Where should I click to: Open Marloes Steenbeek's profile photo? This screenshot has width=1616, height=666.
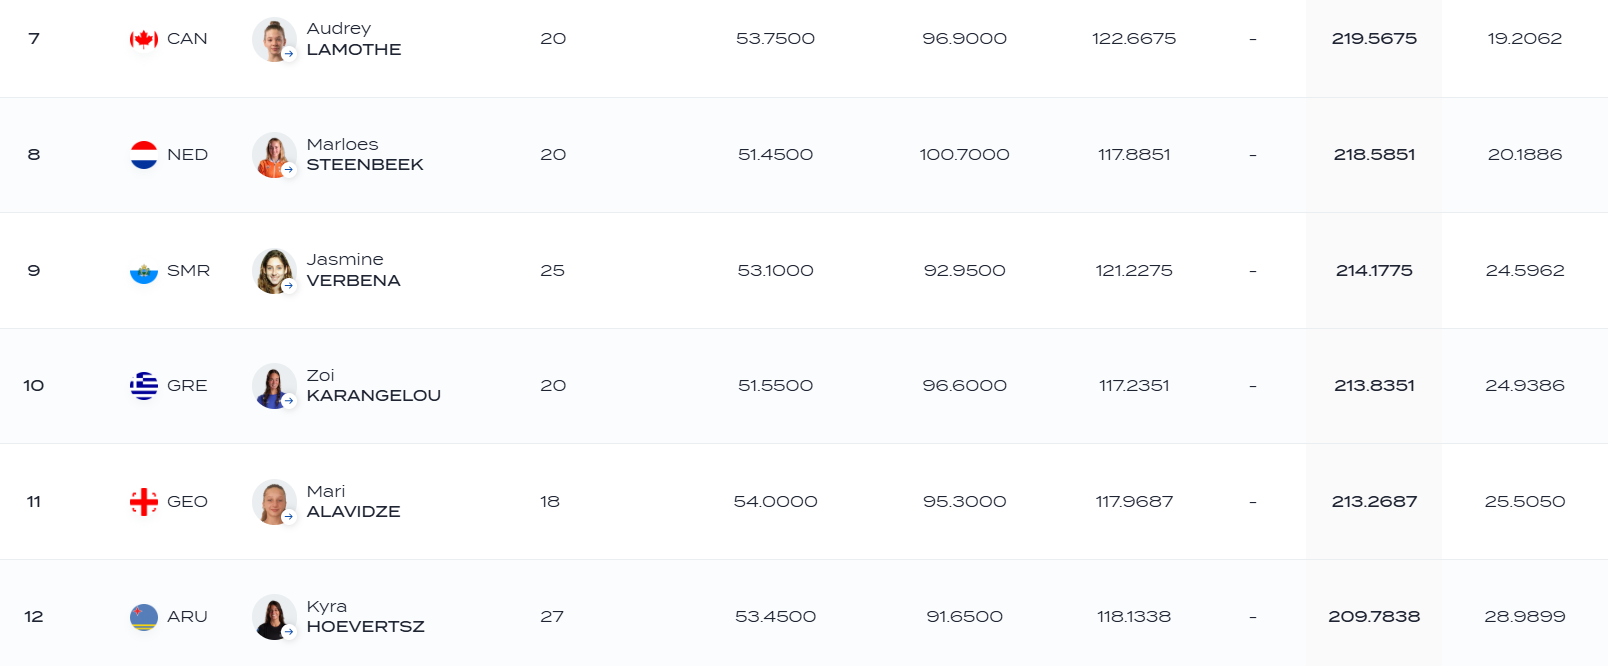[274, 155]
